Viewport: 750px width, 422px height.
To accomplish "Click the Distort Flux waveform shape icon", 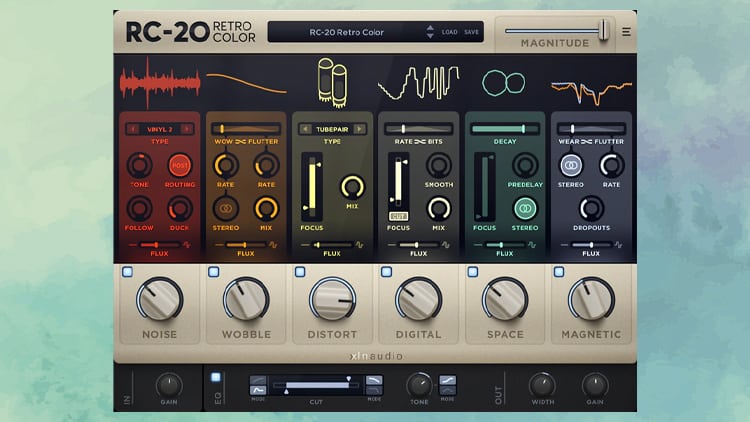I will [x=359, y=244].
